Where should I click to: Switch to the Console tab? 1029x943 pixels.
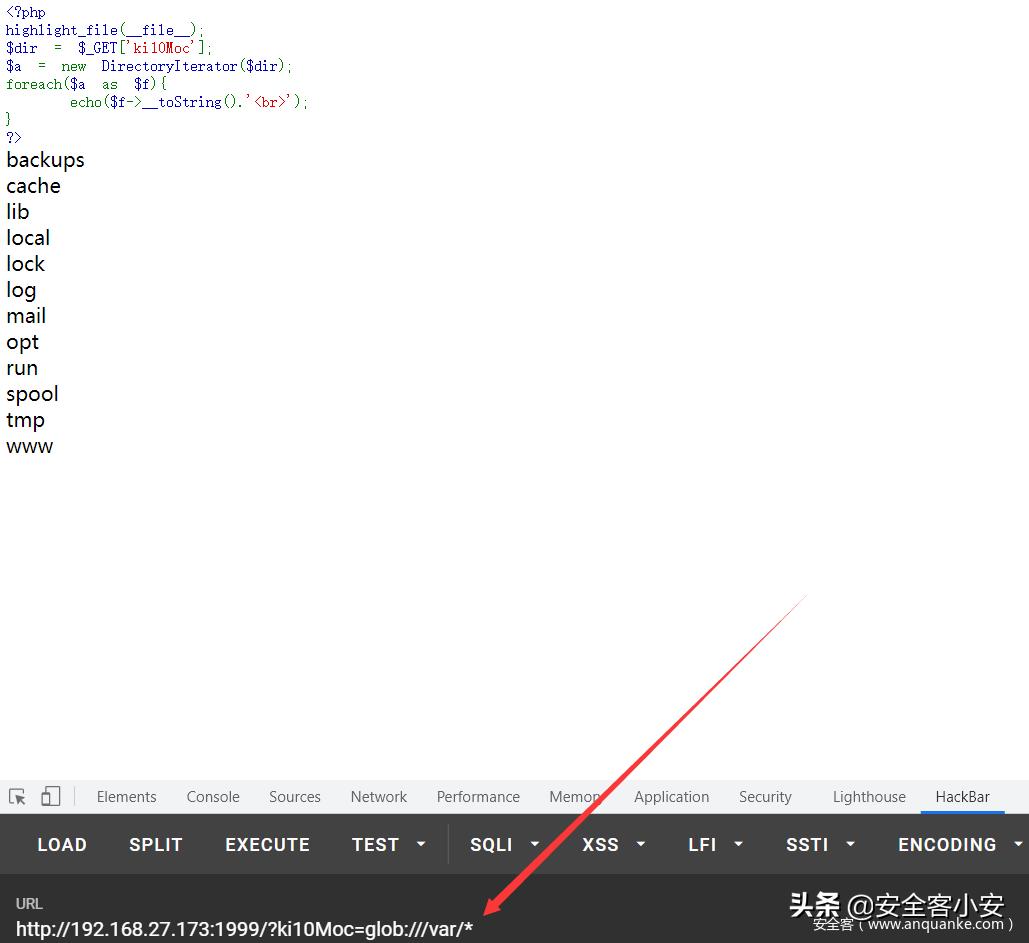(213, 797)
